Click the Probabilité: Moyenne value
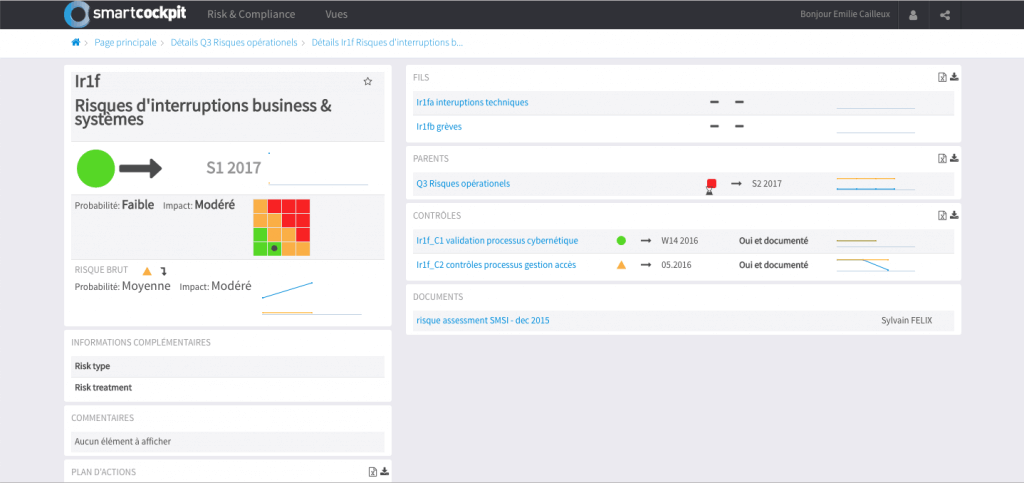The height and width of the screenshot is (483, 1024). (x=146, y=286)
